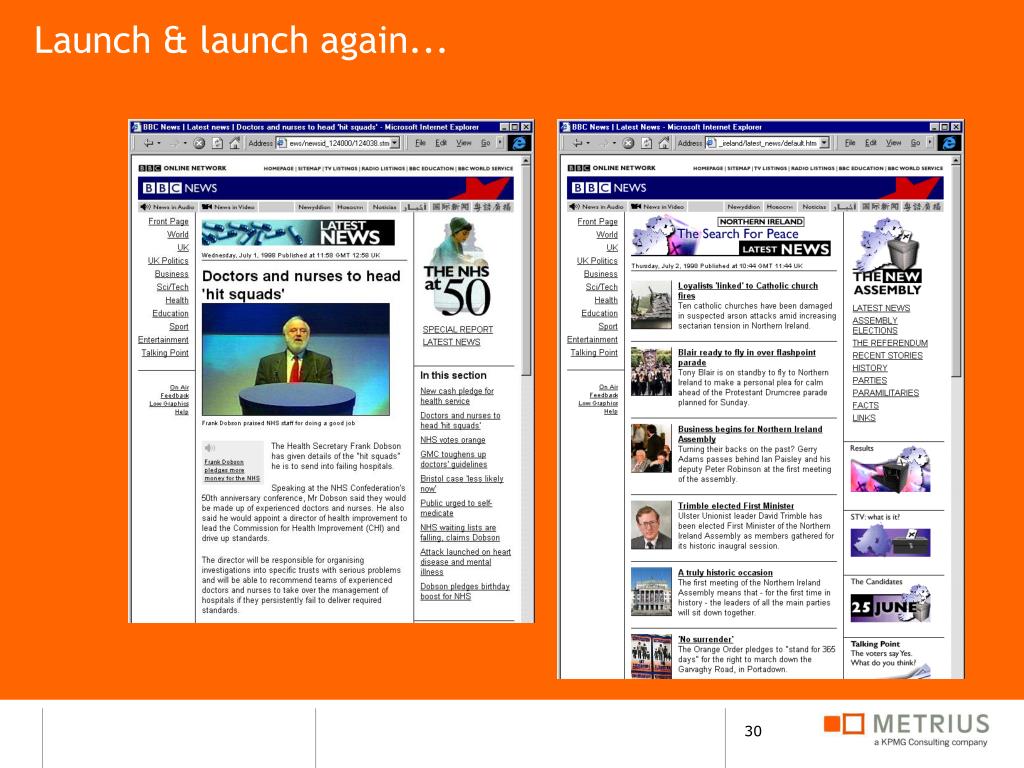Click News in Video camera icon in right window
The width and height of the screenshot is (1024, 768).
pos(635,206)
